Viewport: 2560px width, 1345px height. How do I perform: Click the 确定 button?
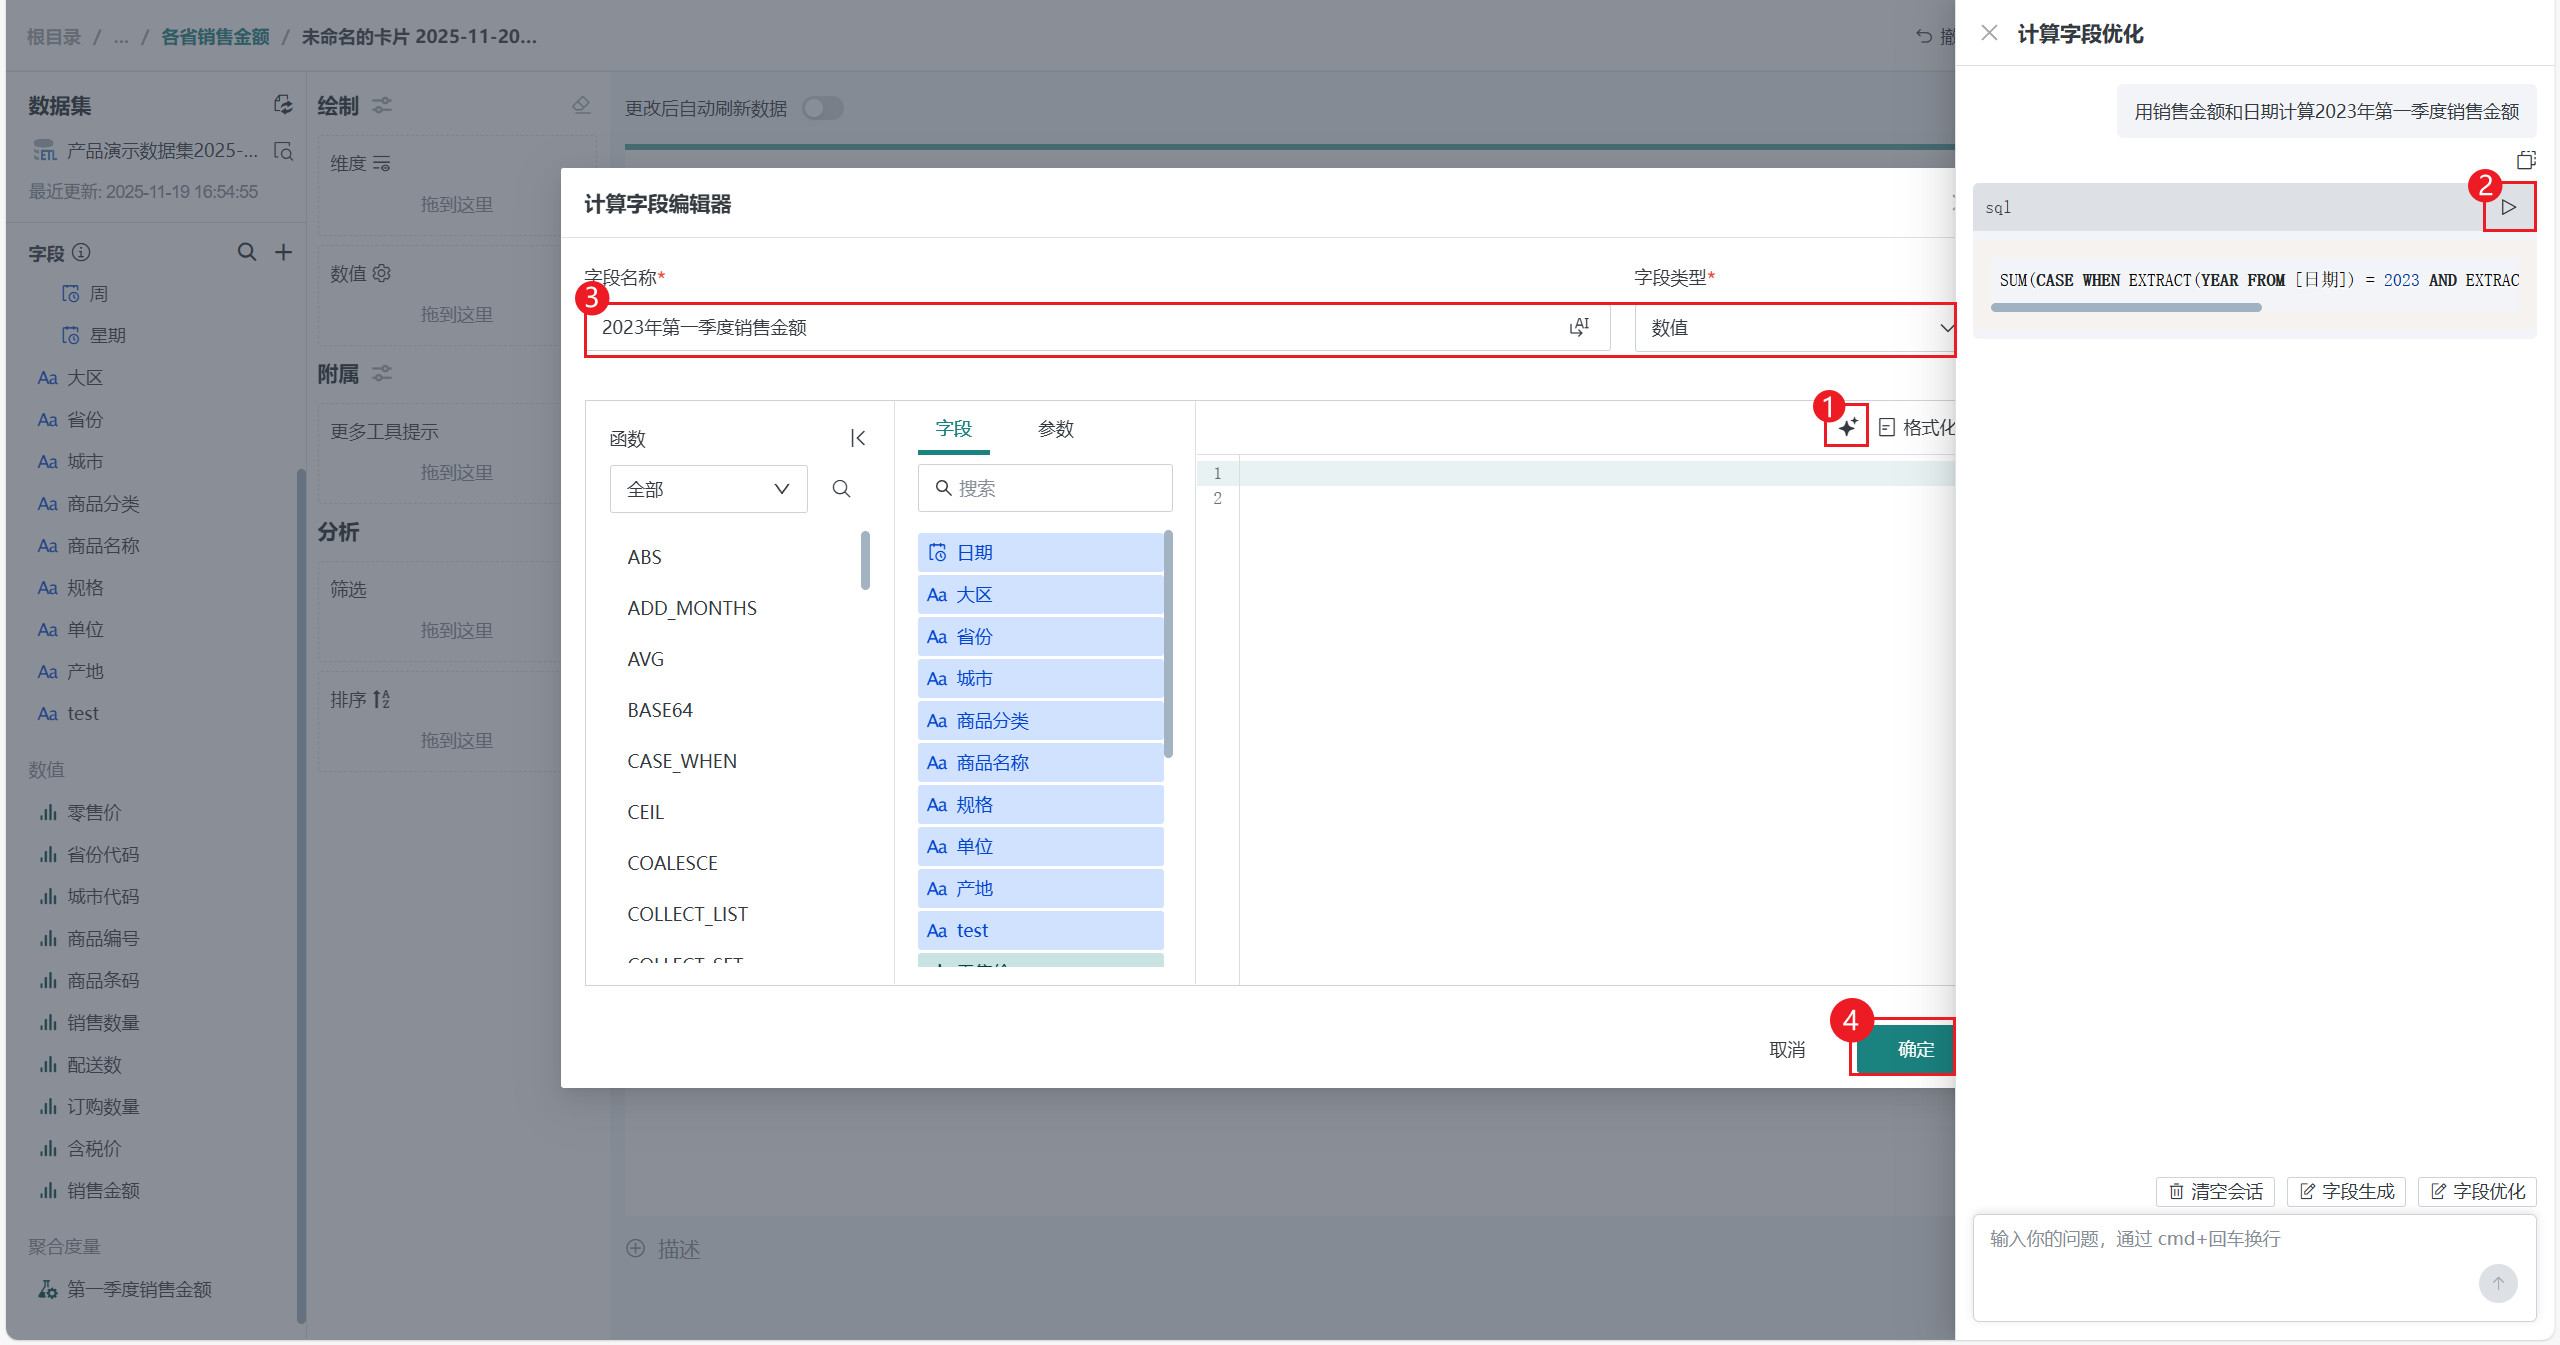pos(1914,1049)
